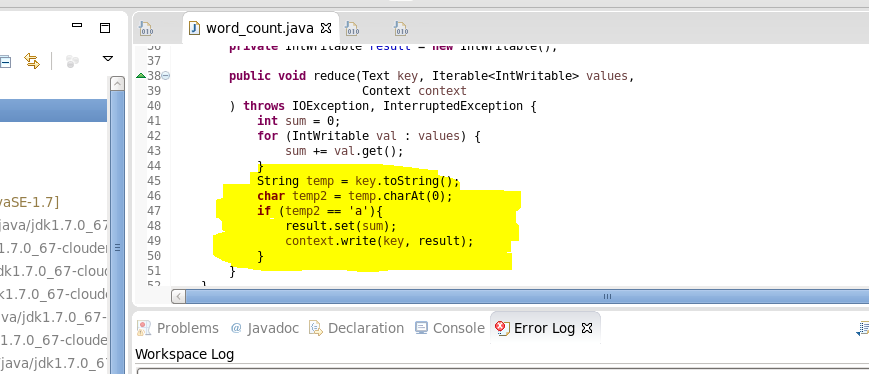
Task: Click the 'public void reduce(Text key' code line
Action: coord(432,76)
